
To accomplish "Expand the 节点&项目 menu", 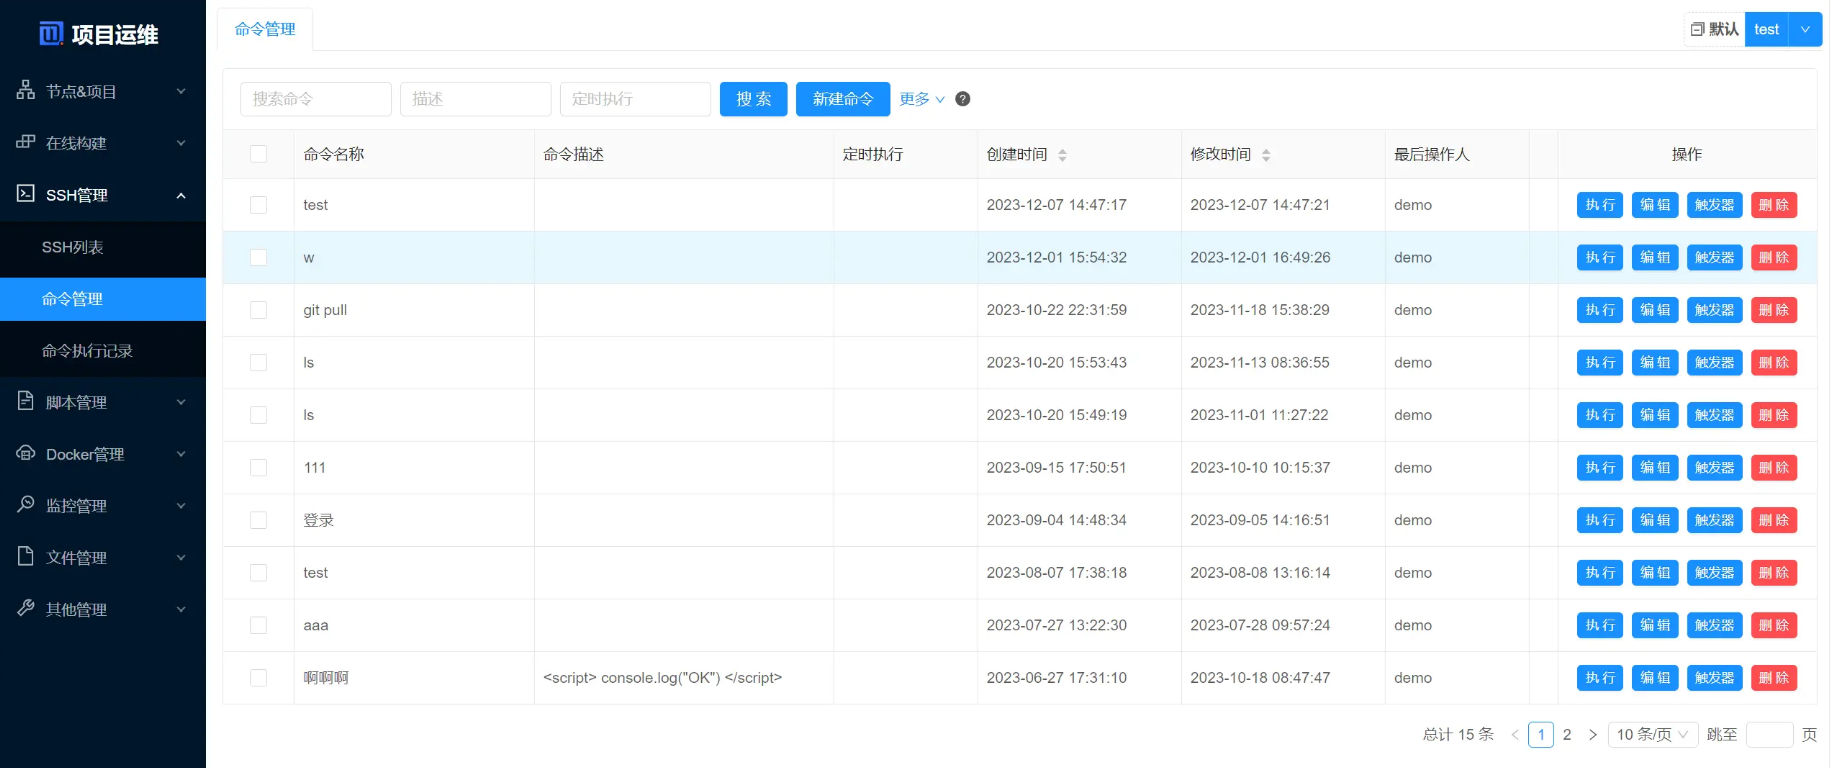I will [x=181, y=91].
